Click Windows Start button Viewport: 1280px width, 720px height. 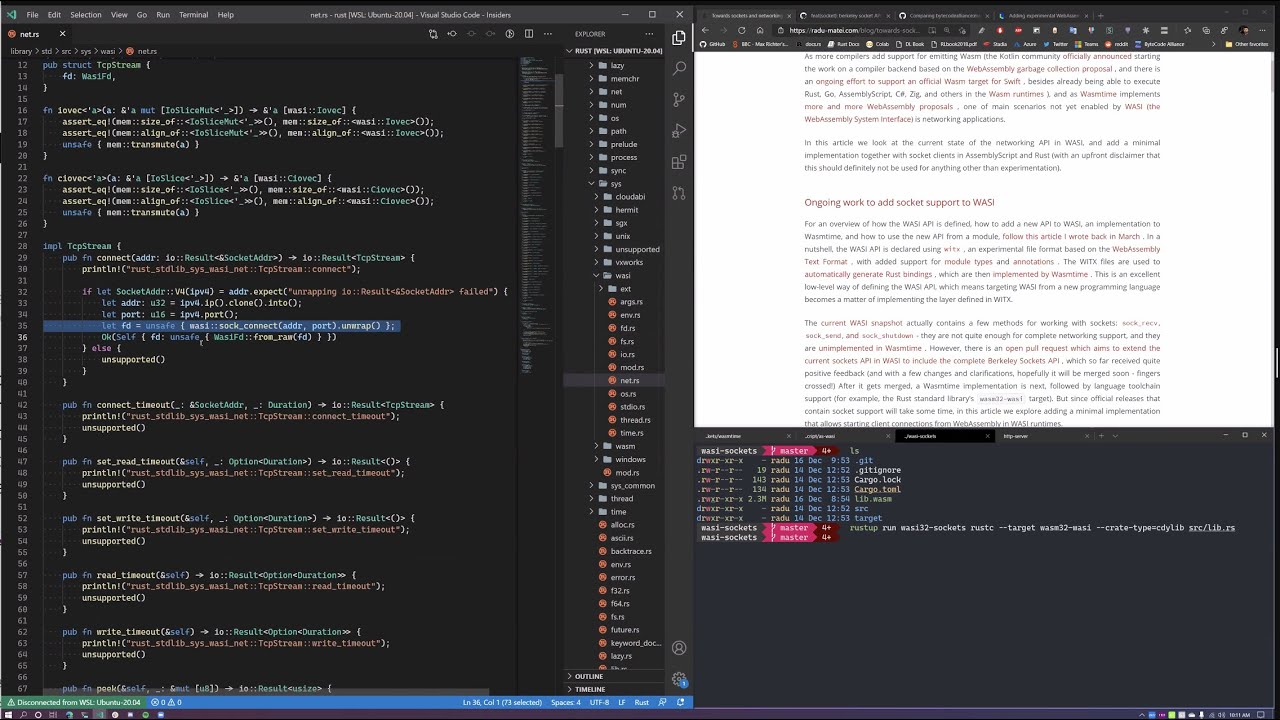coord(7,714)
